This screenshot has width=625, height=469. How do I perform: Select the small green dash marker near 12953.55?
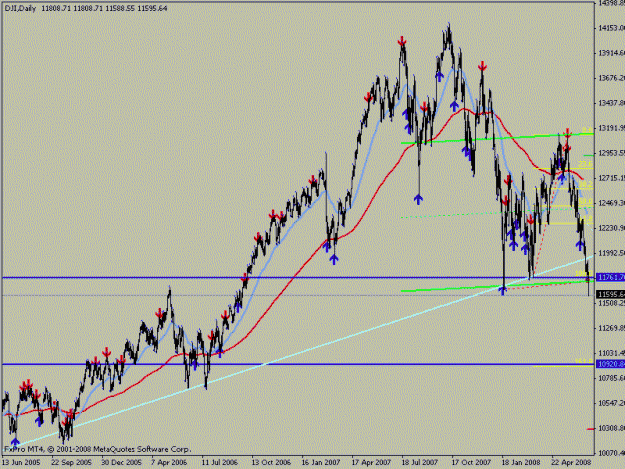click(x=589, y=155)
